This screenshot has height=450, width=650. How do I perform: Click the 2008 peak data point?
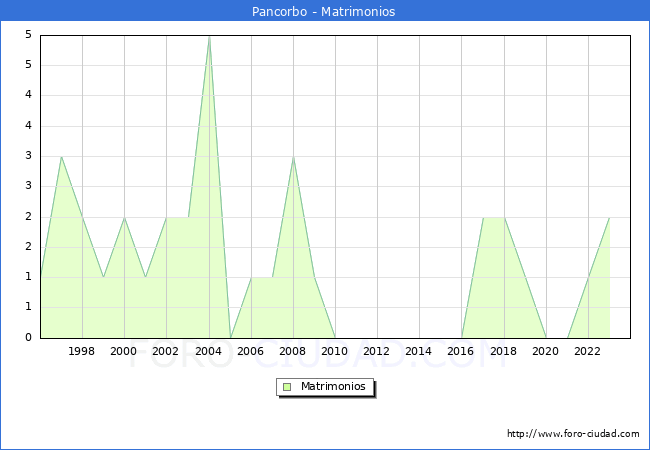[293, 157]
